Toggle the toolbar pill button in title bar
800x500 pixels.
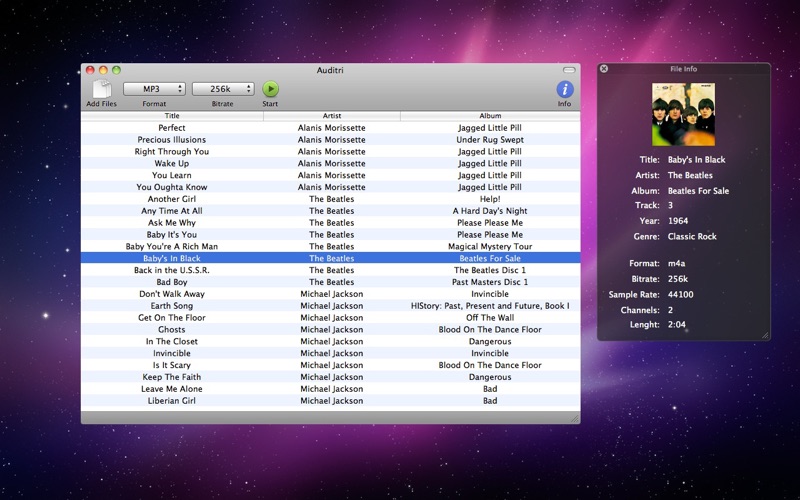click(569, 70)
